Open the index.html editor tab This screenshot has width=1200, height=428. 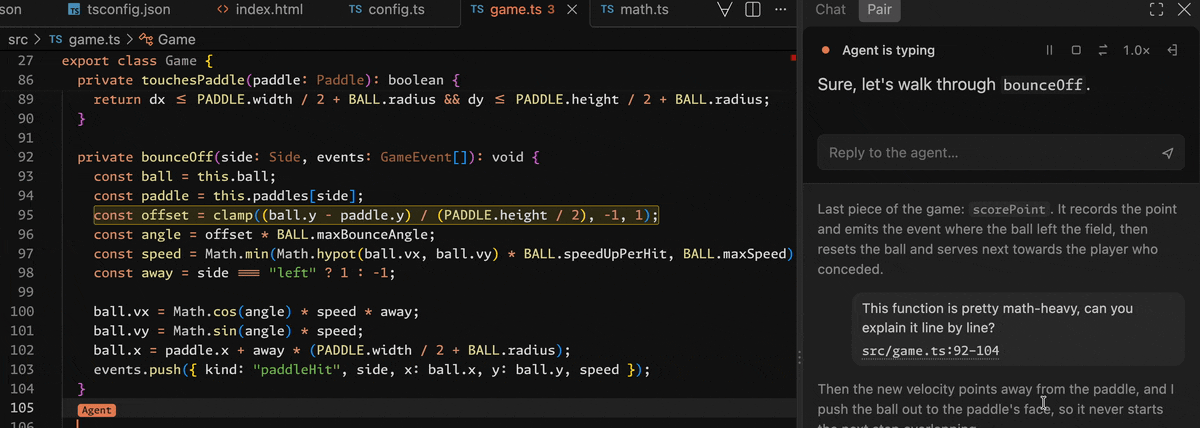pyautogui.click(x=260, y=10)
